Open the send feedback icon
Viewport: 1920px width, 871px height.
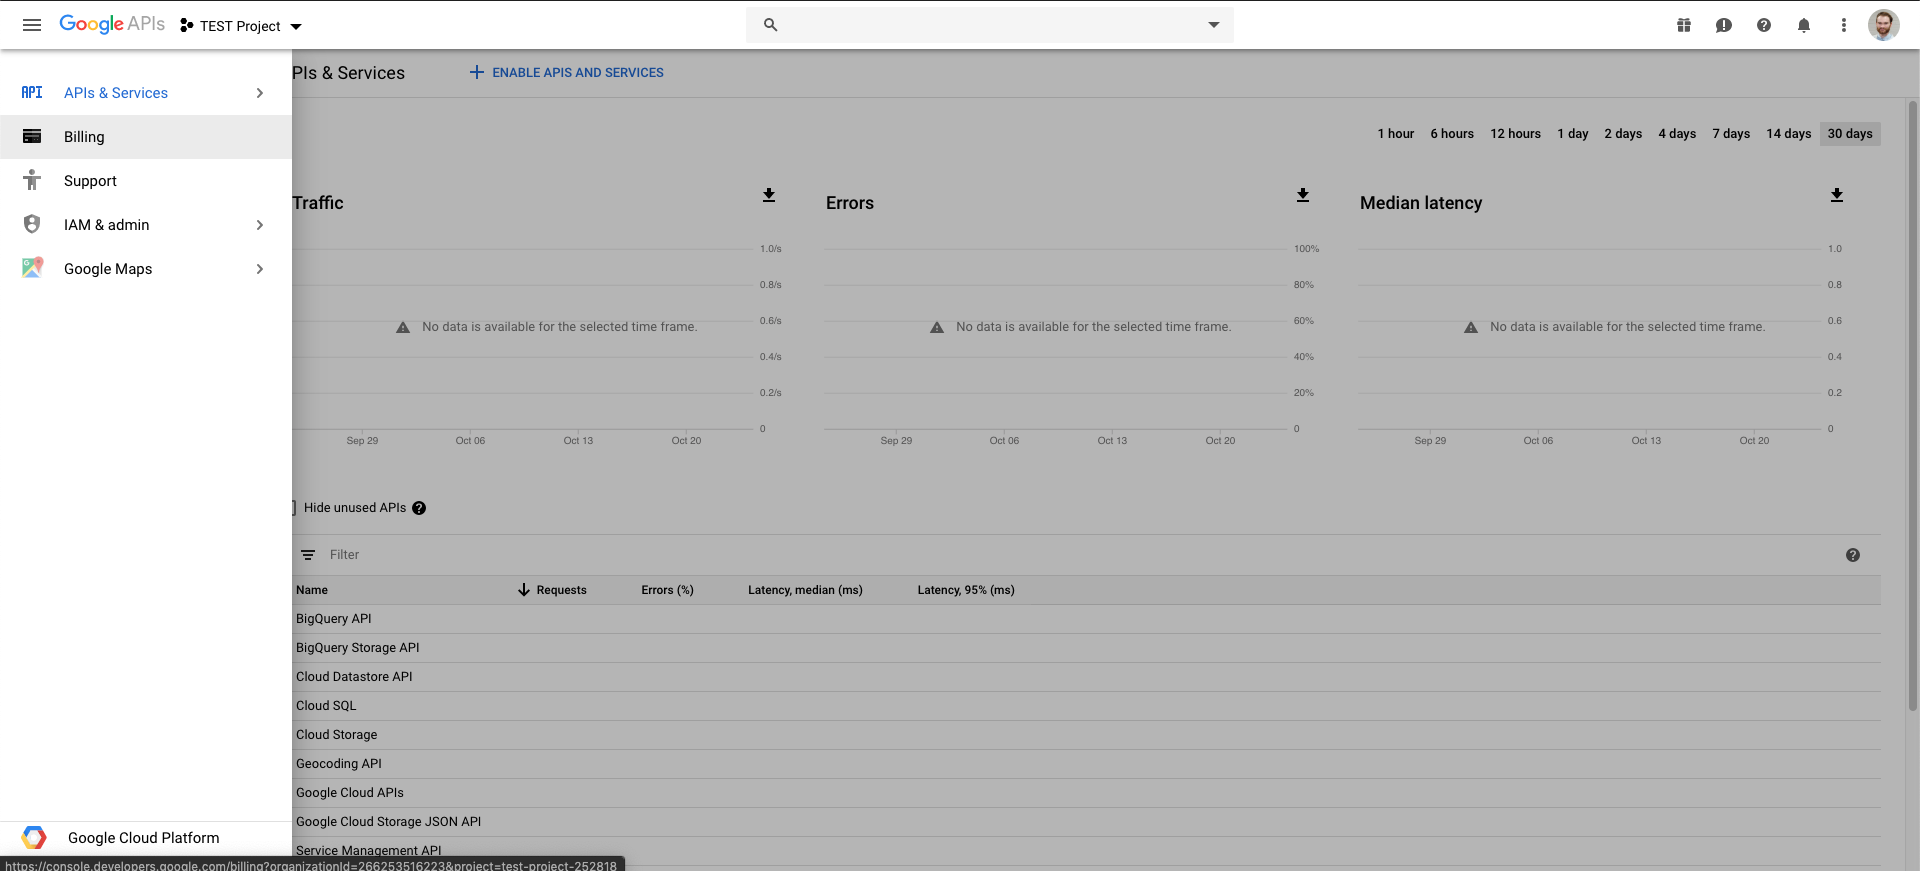1724,25
